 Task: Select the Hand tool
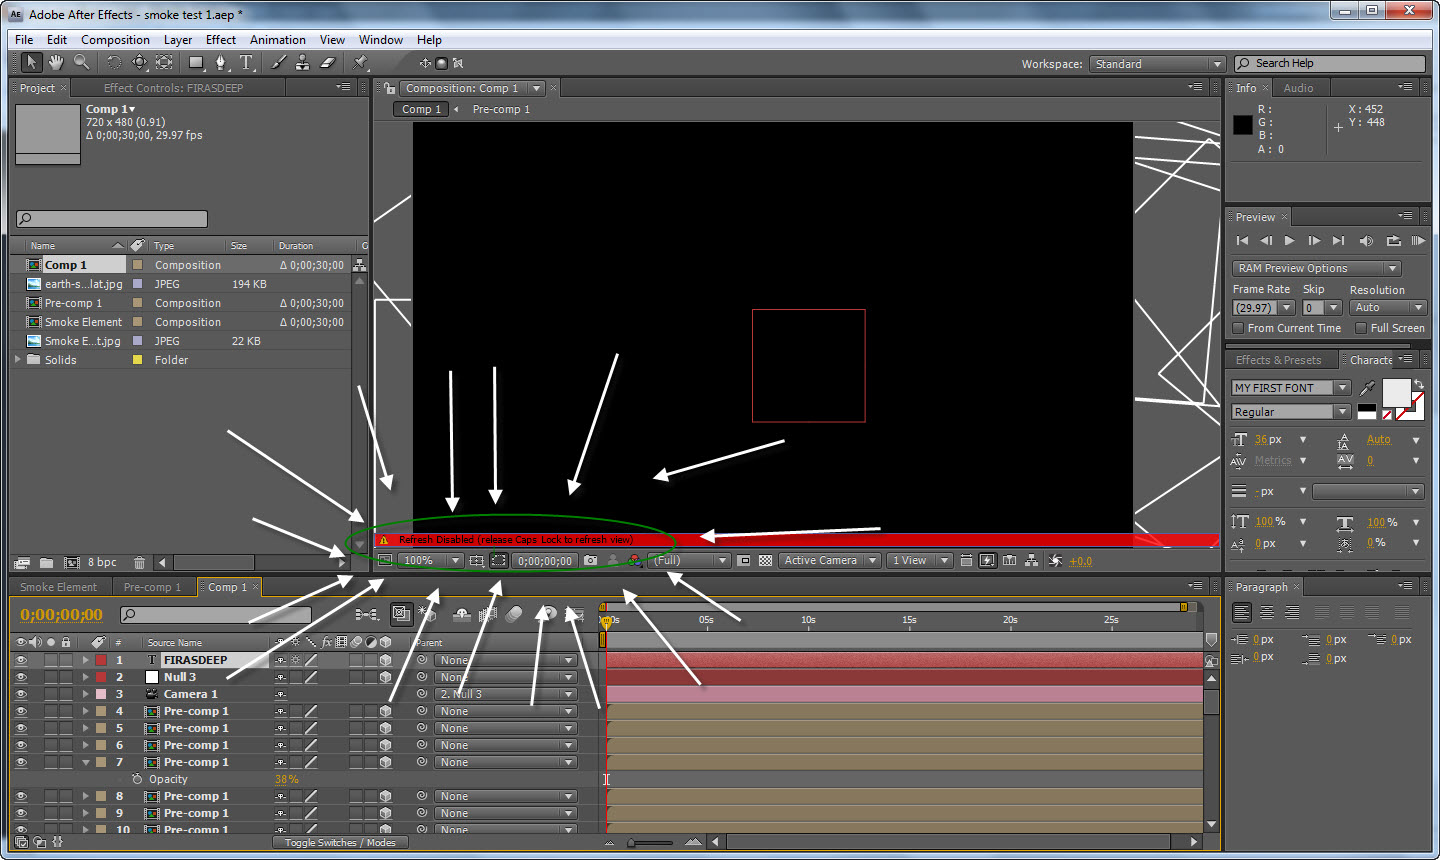coord(56,62)
